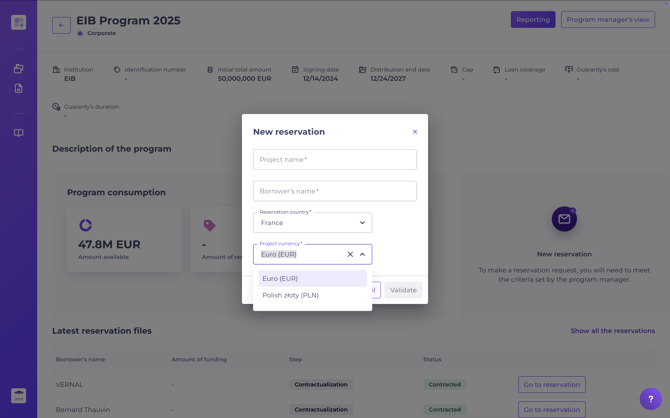Viewport: 670px width, 418px height.
Task: Open the document icon in sidebar
Action: [18, 88]
